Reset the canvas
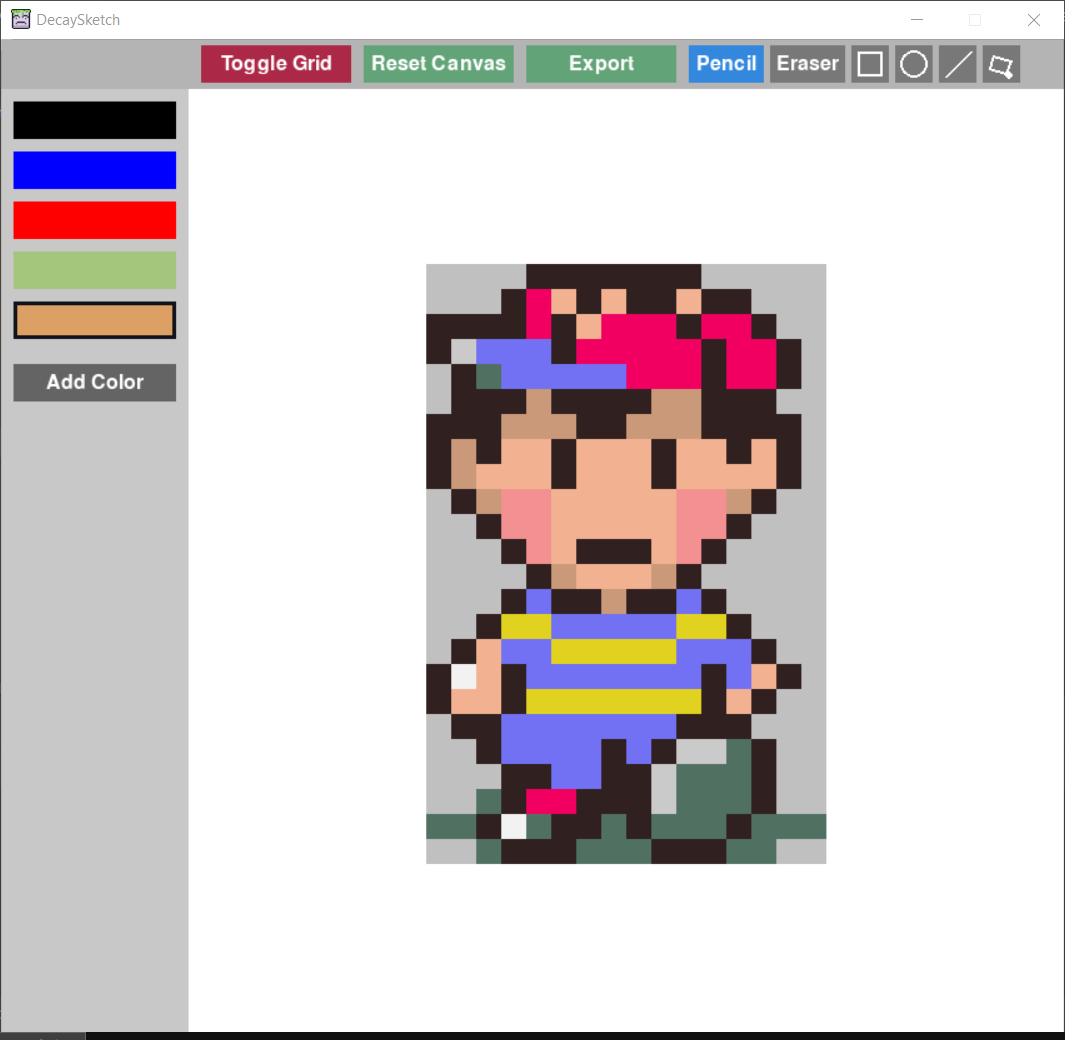Image resolution: width=1065 pixels, height=1040 pixels. 438,64
